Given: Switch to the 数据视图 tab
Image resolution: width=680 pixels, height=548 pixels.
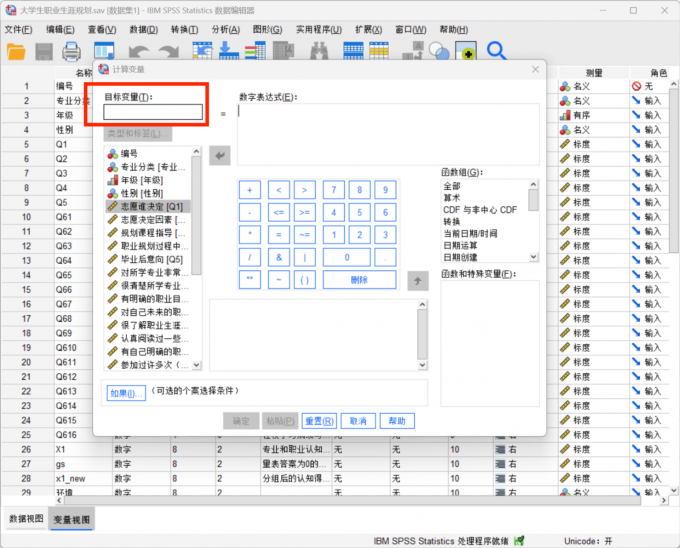Looking at the screenshot, I should click(26, 519).
